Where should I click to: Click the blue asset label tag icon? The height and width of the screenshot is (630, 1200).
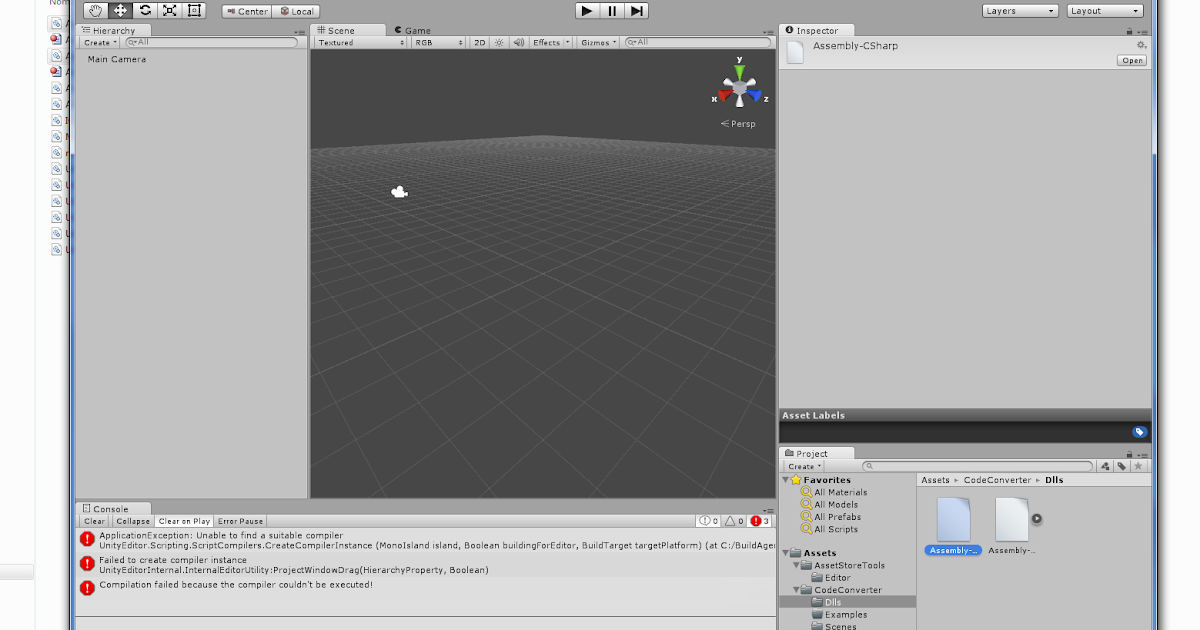coord(1139,432)
